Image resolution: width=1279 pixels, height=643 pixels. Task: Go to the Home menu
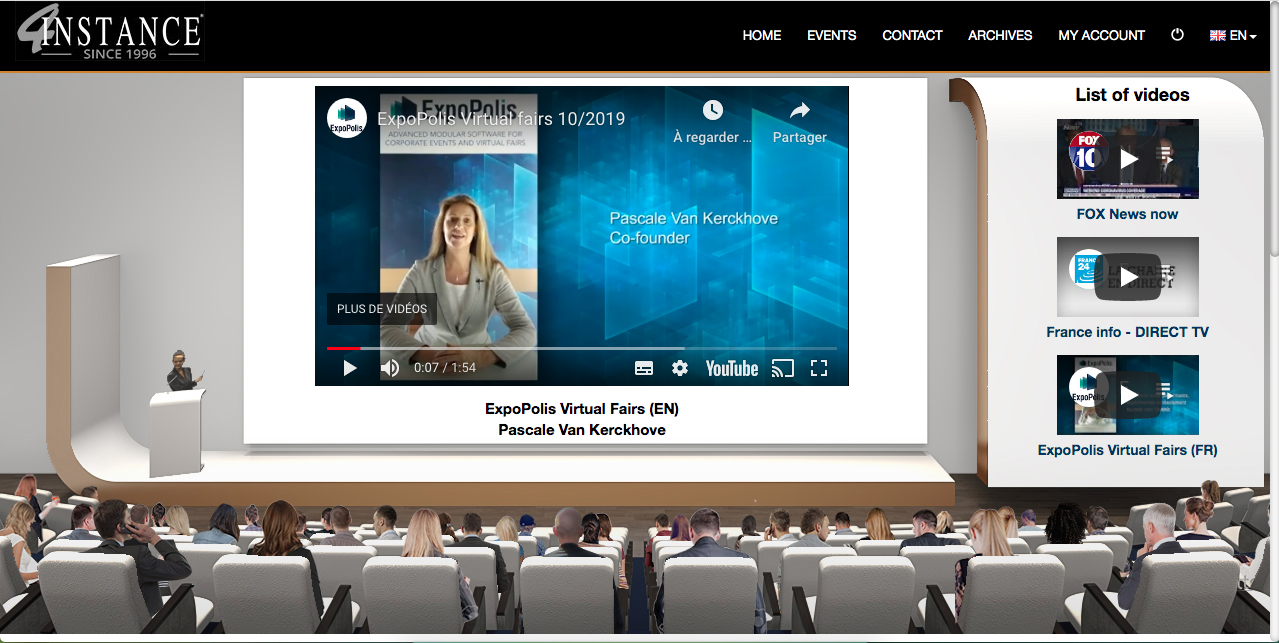[x=761, y=35]
